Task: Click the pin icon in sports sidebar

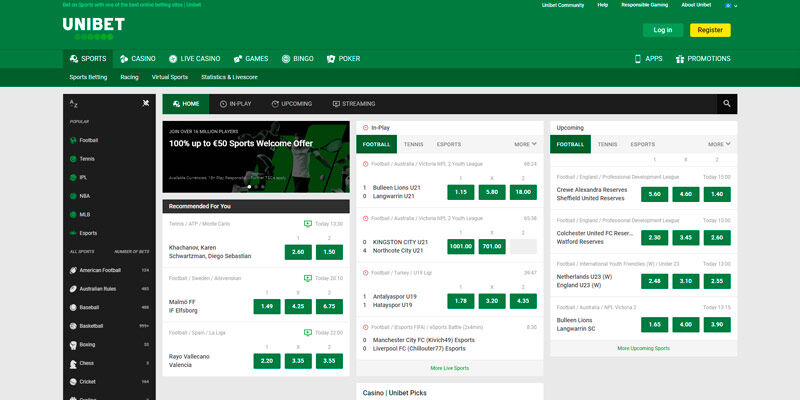Action: [146, 103]
